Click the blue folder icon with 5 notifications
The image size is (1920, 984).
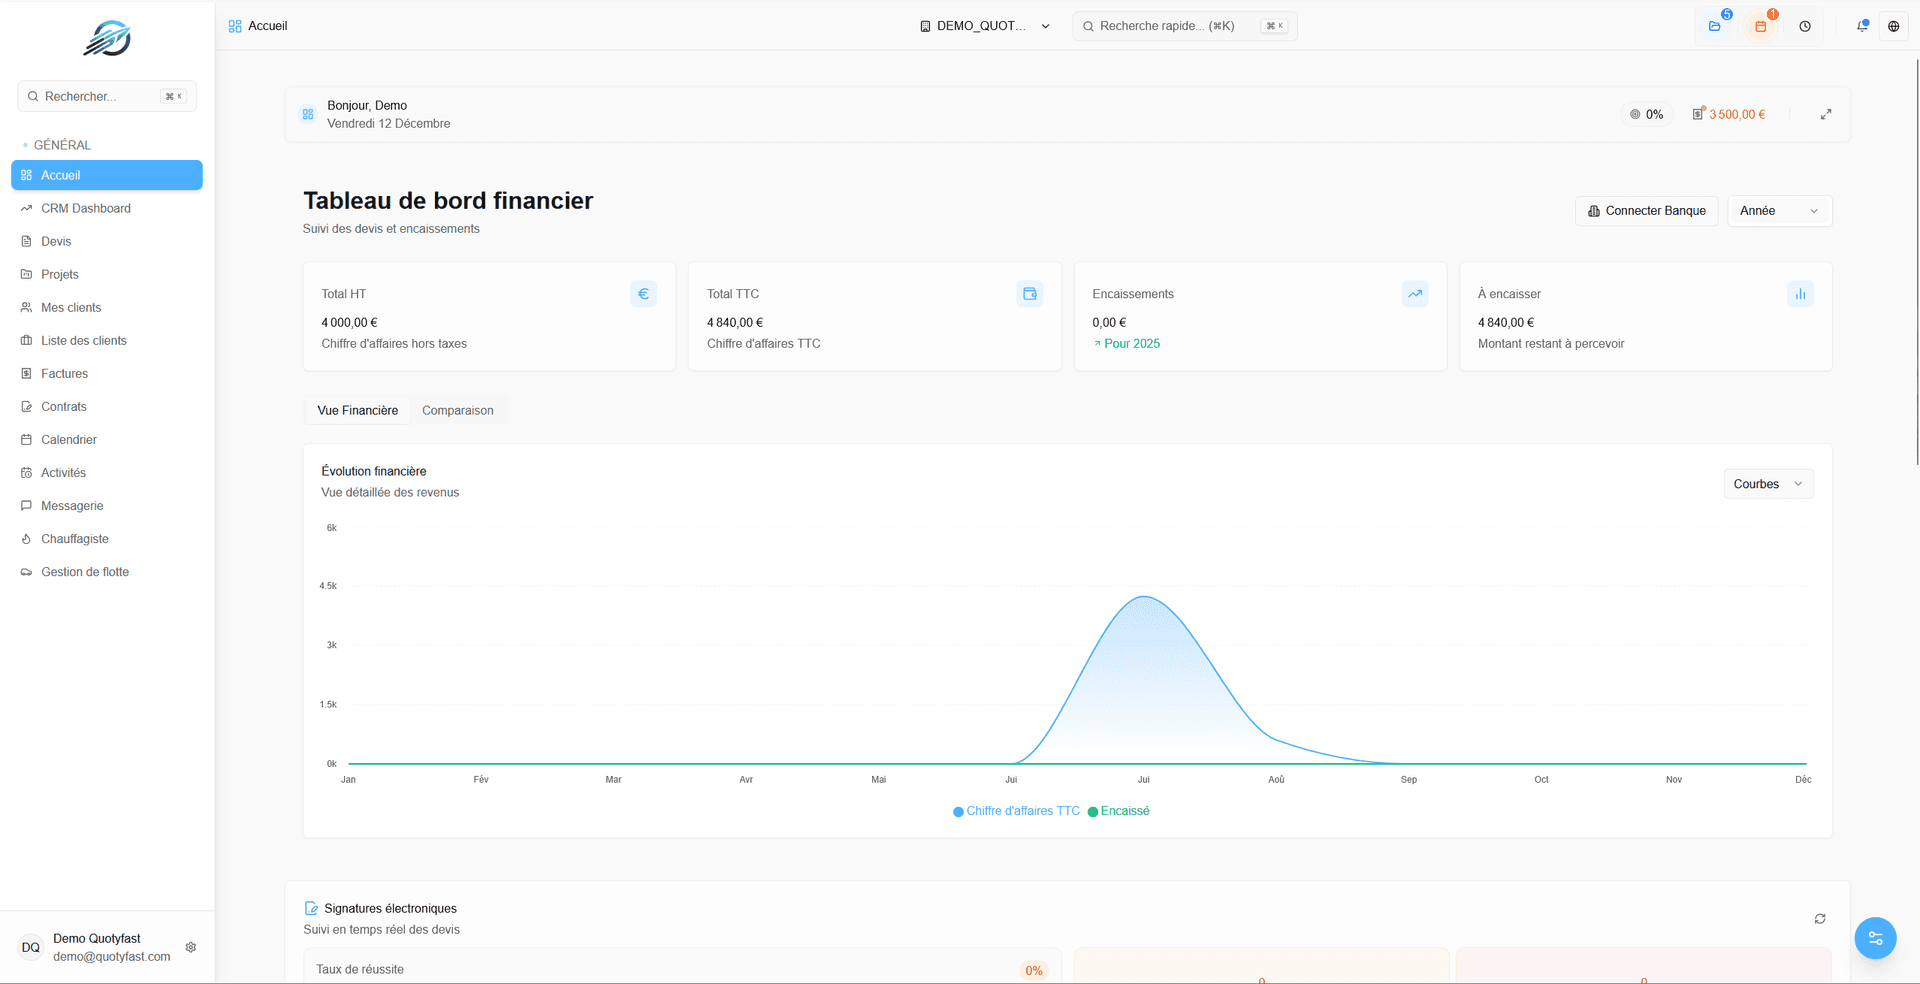coord(1716,26)
